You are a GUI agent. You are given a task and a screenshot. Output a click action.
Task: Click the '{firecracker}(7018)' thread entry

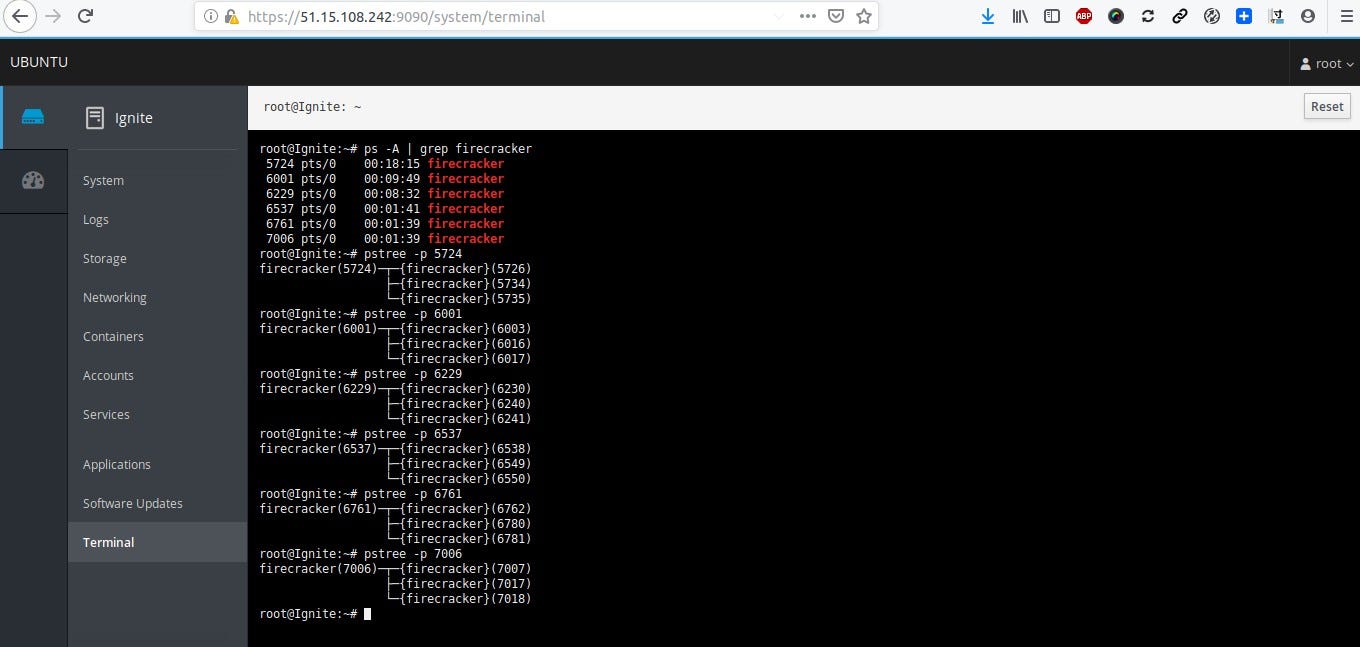[x=466, y=599]
